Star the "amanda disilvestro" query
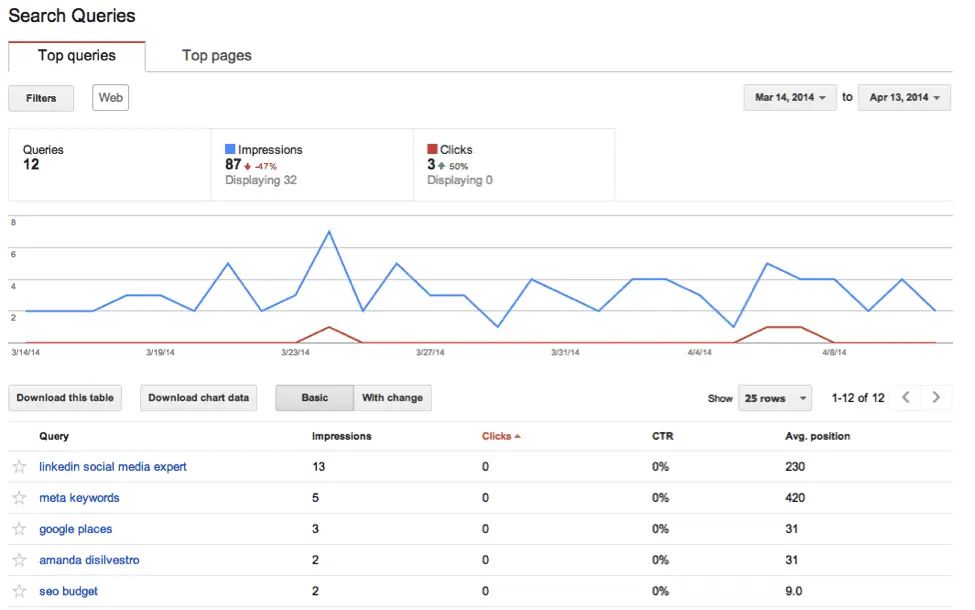The height and width of the screenshot is (610, 975). coord(18,560)
